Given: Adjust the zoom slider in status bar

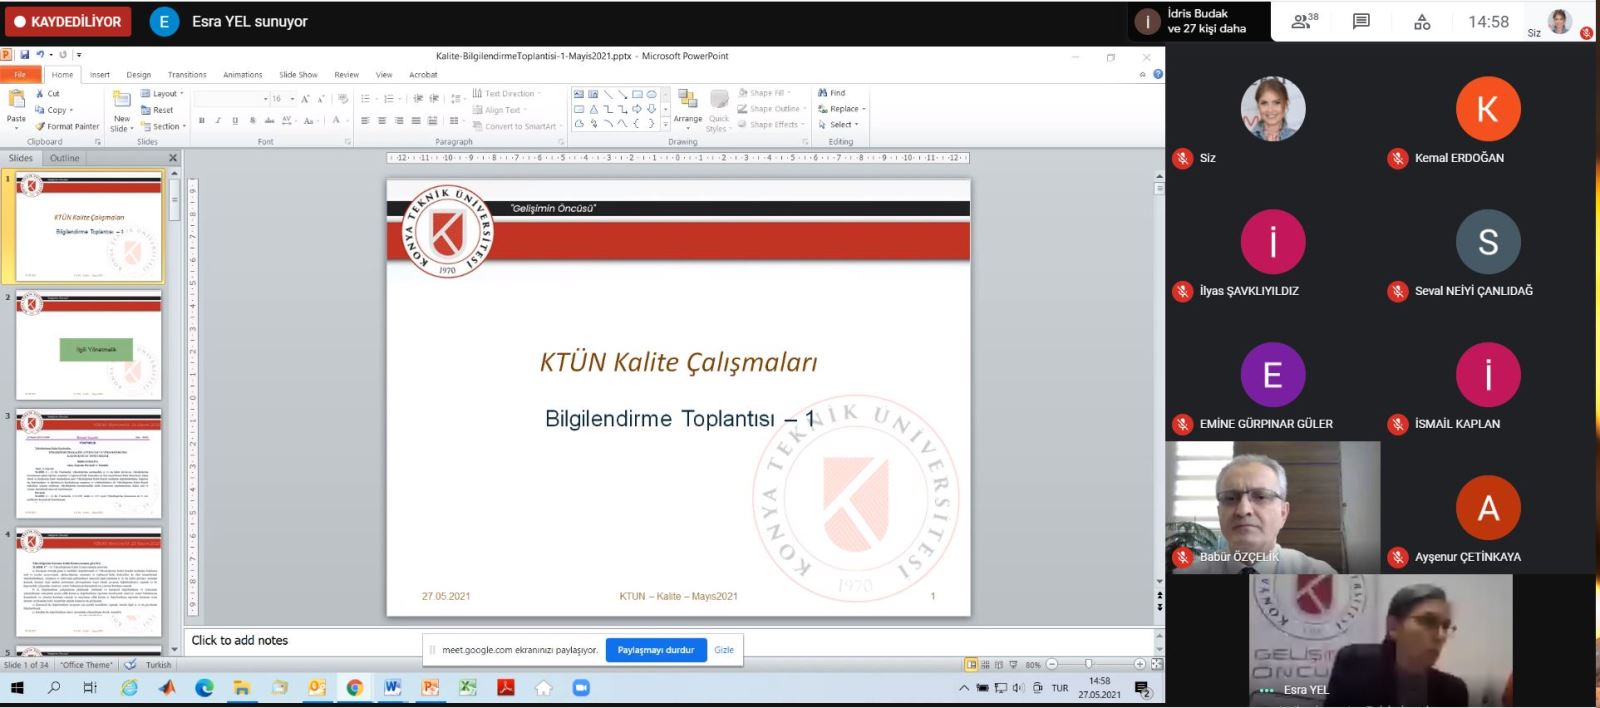Looking at the screenshot, I should tap(1089, 664).
